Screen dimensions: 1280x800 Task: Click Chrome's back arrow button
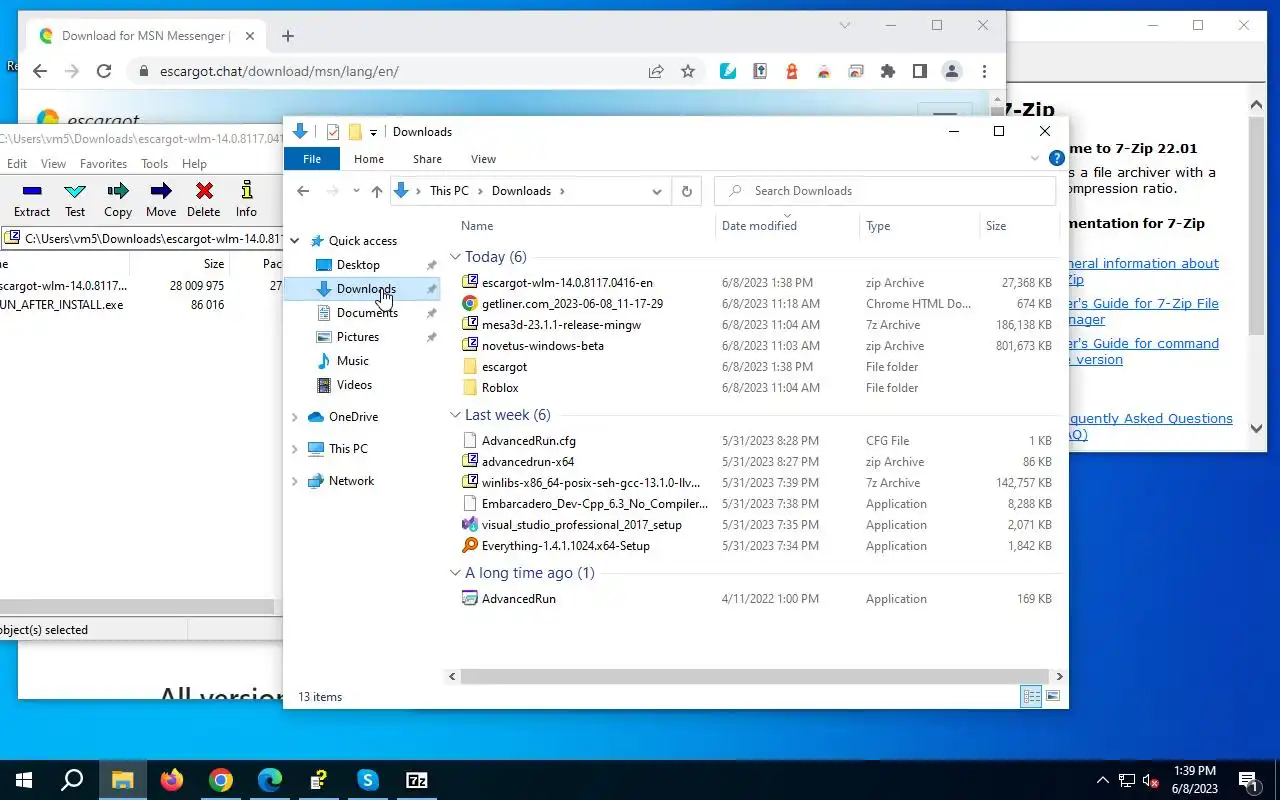(x=39, y=71)
